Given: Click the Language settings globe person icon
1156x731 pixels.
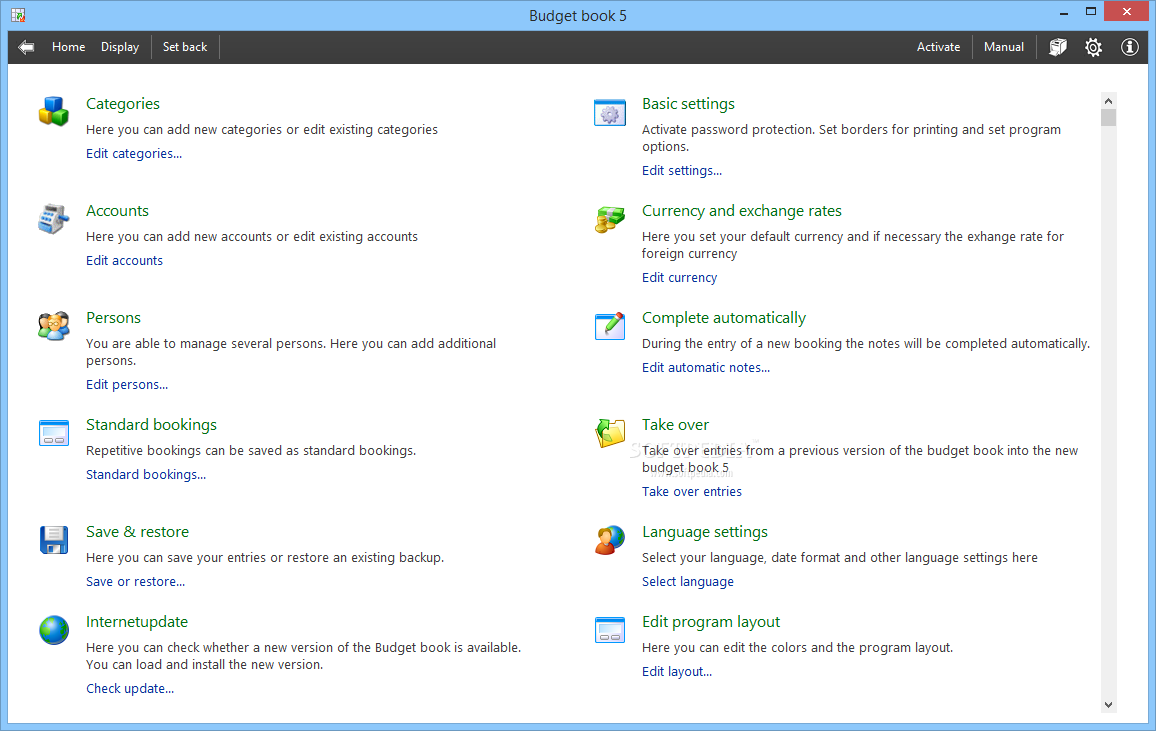Looking at the screenshot, I should (x=610, y=539).
